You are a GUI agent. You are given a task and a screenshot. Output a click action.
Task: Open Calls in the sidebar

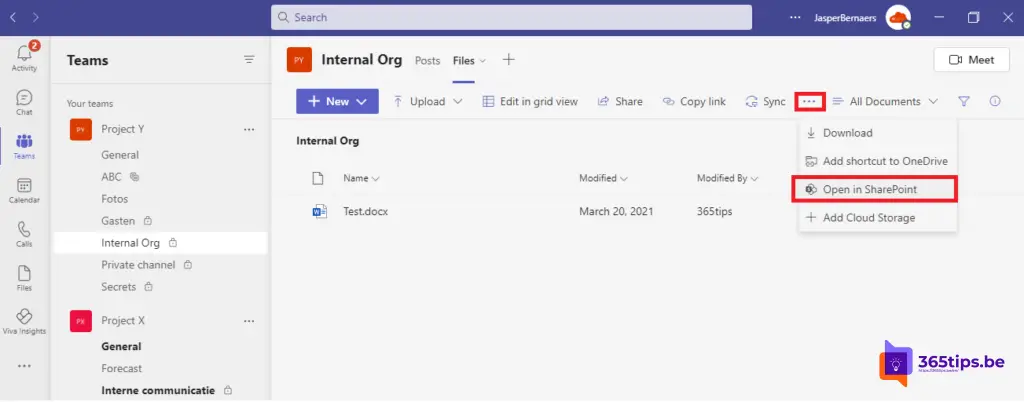point(24,234)
